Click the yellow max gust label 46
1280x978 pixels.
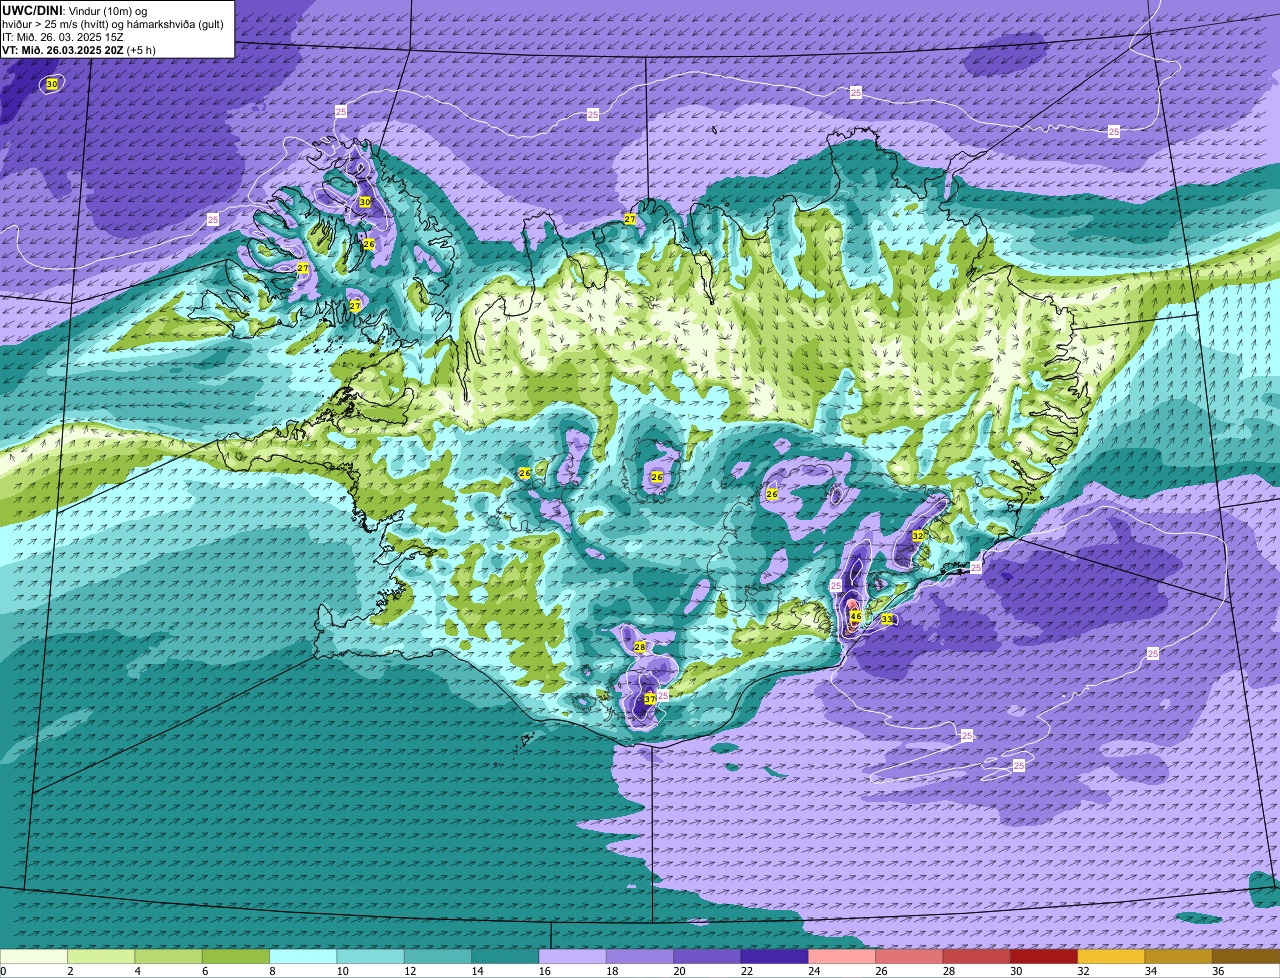(856, 616)
